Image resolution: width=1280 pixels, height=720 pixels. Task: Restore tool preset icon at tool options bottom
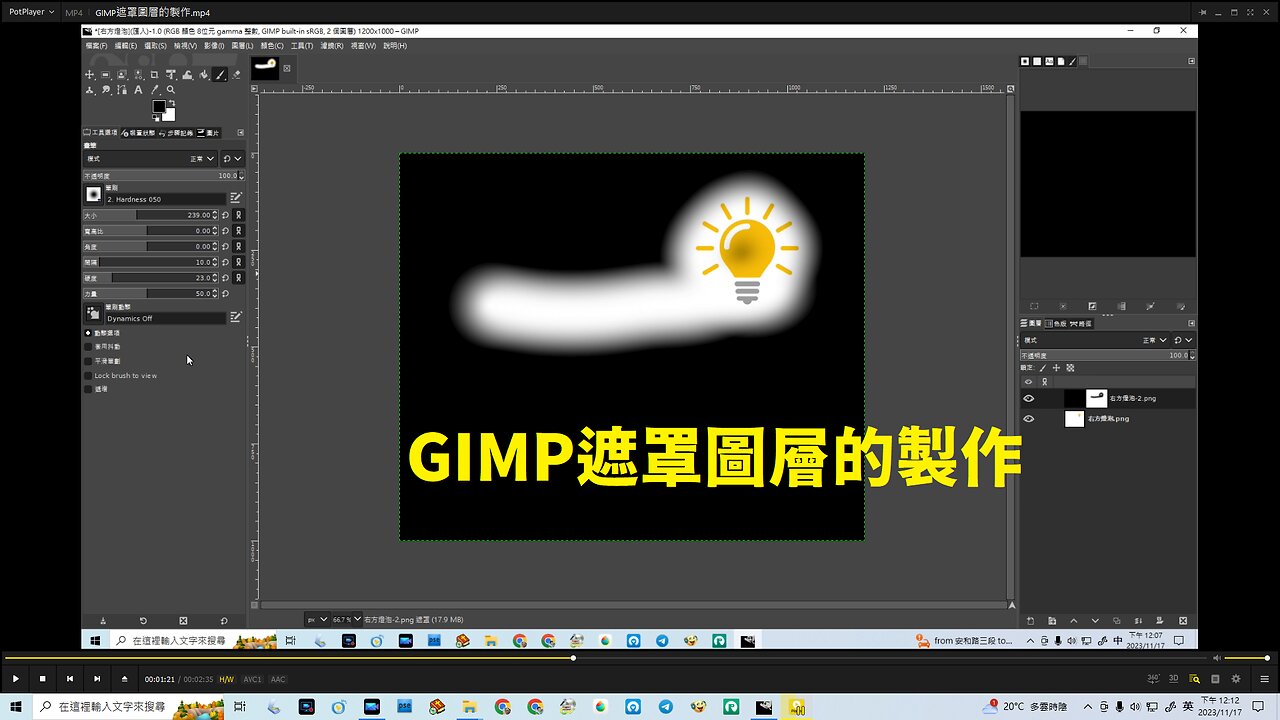(x=143, y=620)
